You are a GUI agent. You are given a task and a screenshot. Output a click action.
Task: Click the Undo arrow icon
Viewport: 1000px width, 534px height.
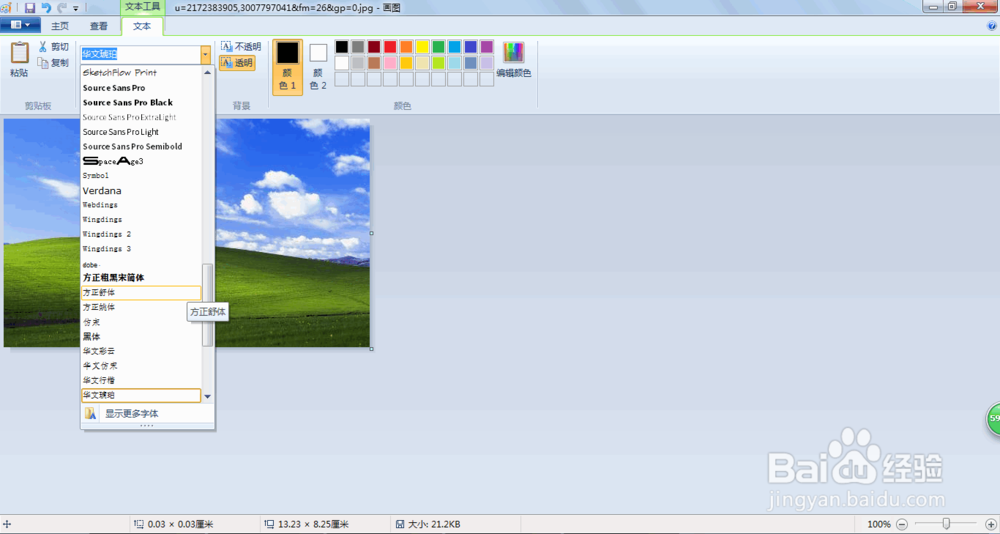[46, 8]
